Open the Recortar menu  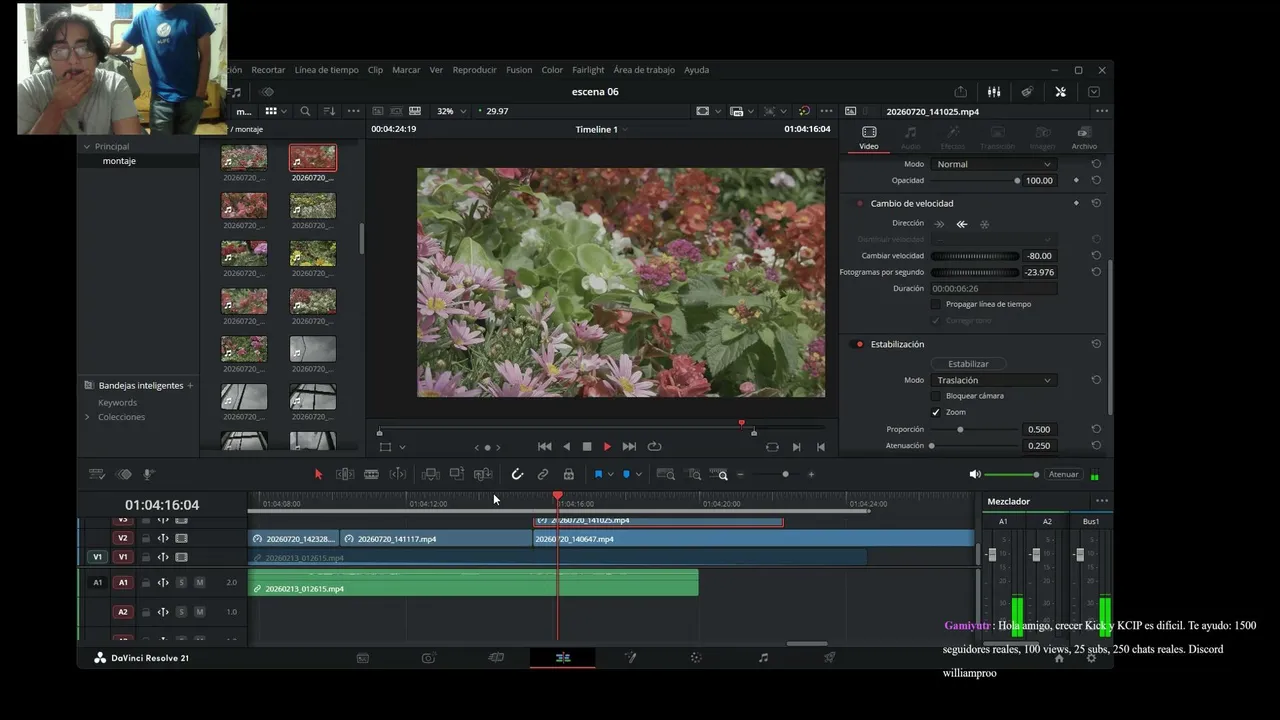click(x=268, y=70)
